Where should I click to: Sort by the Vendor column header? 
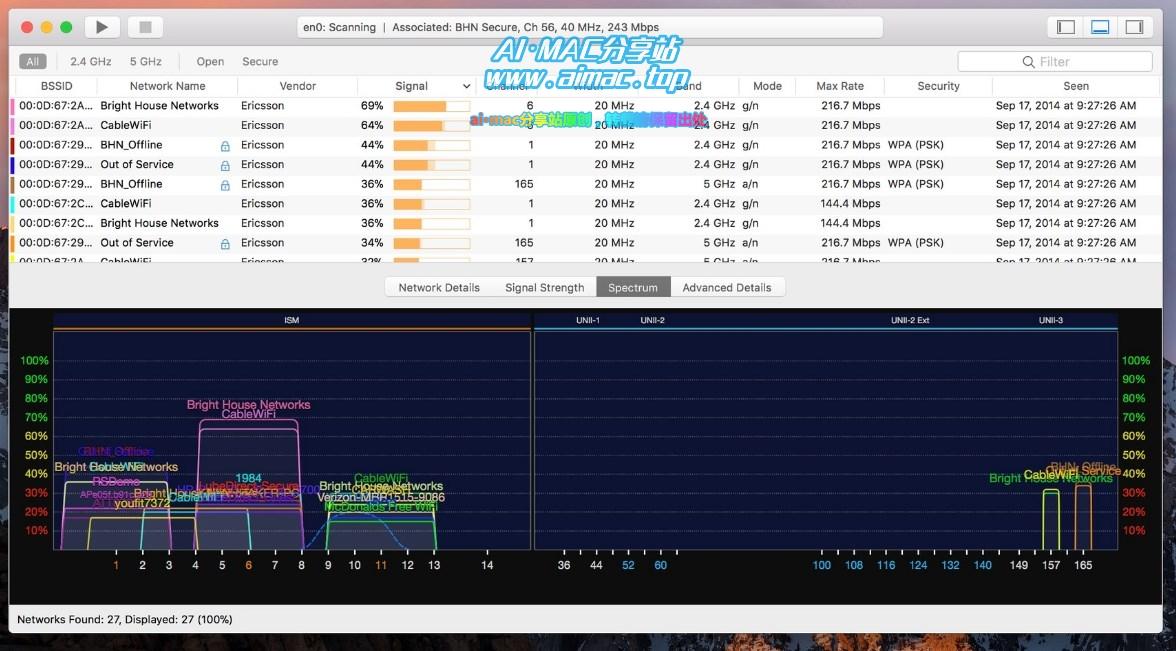tap(298, 86)
